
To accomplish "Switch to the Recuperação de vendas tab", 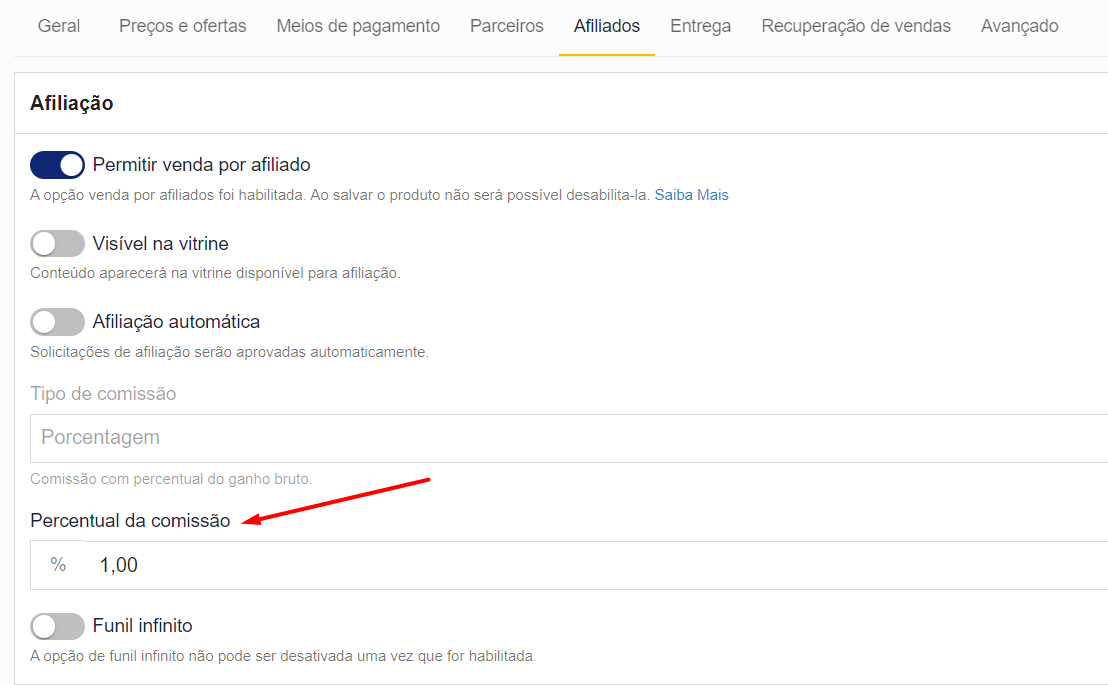I will coord(856,26).
